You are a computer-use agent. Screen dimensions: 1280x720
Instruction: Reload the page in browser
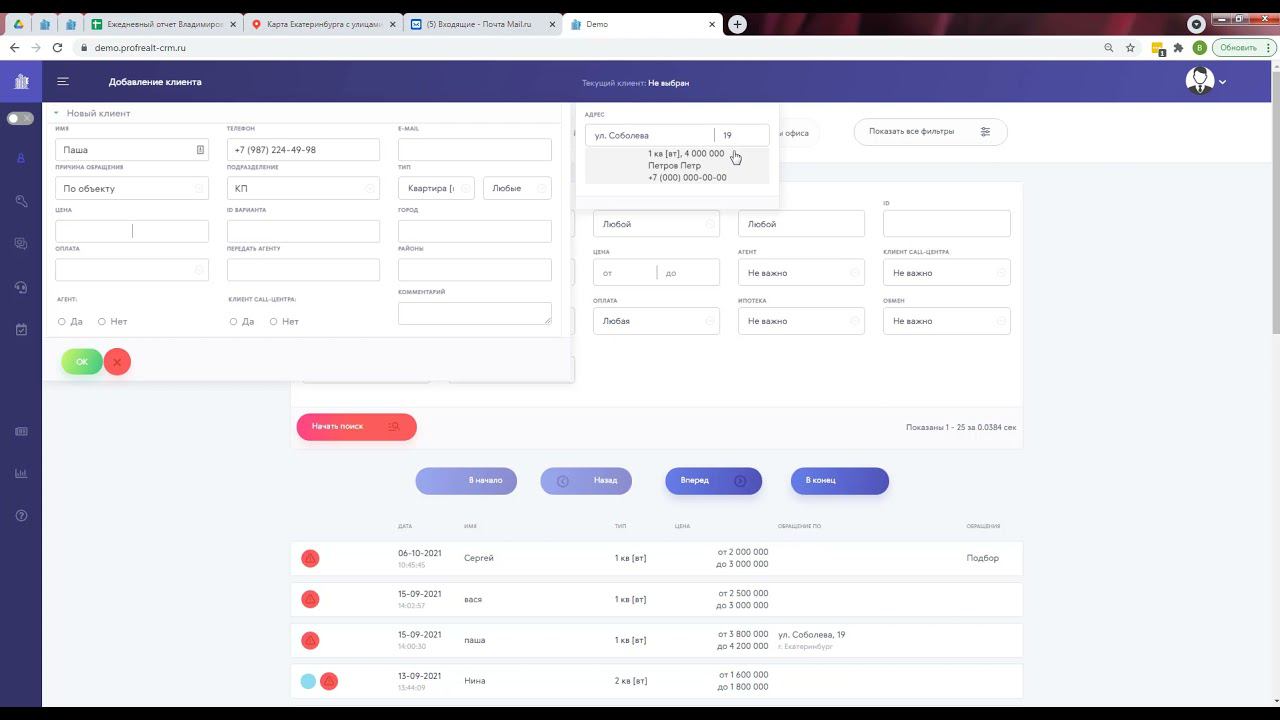pos(58,47)
